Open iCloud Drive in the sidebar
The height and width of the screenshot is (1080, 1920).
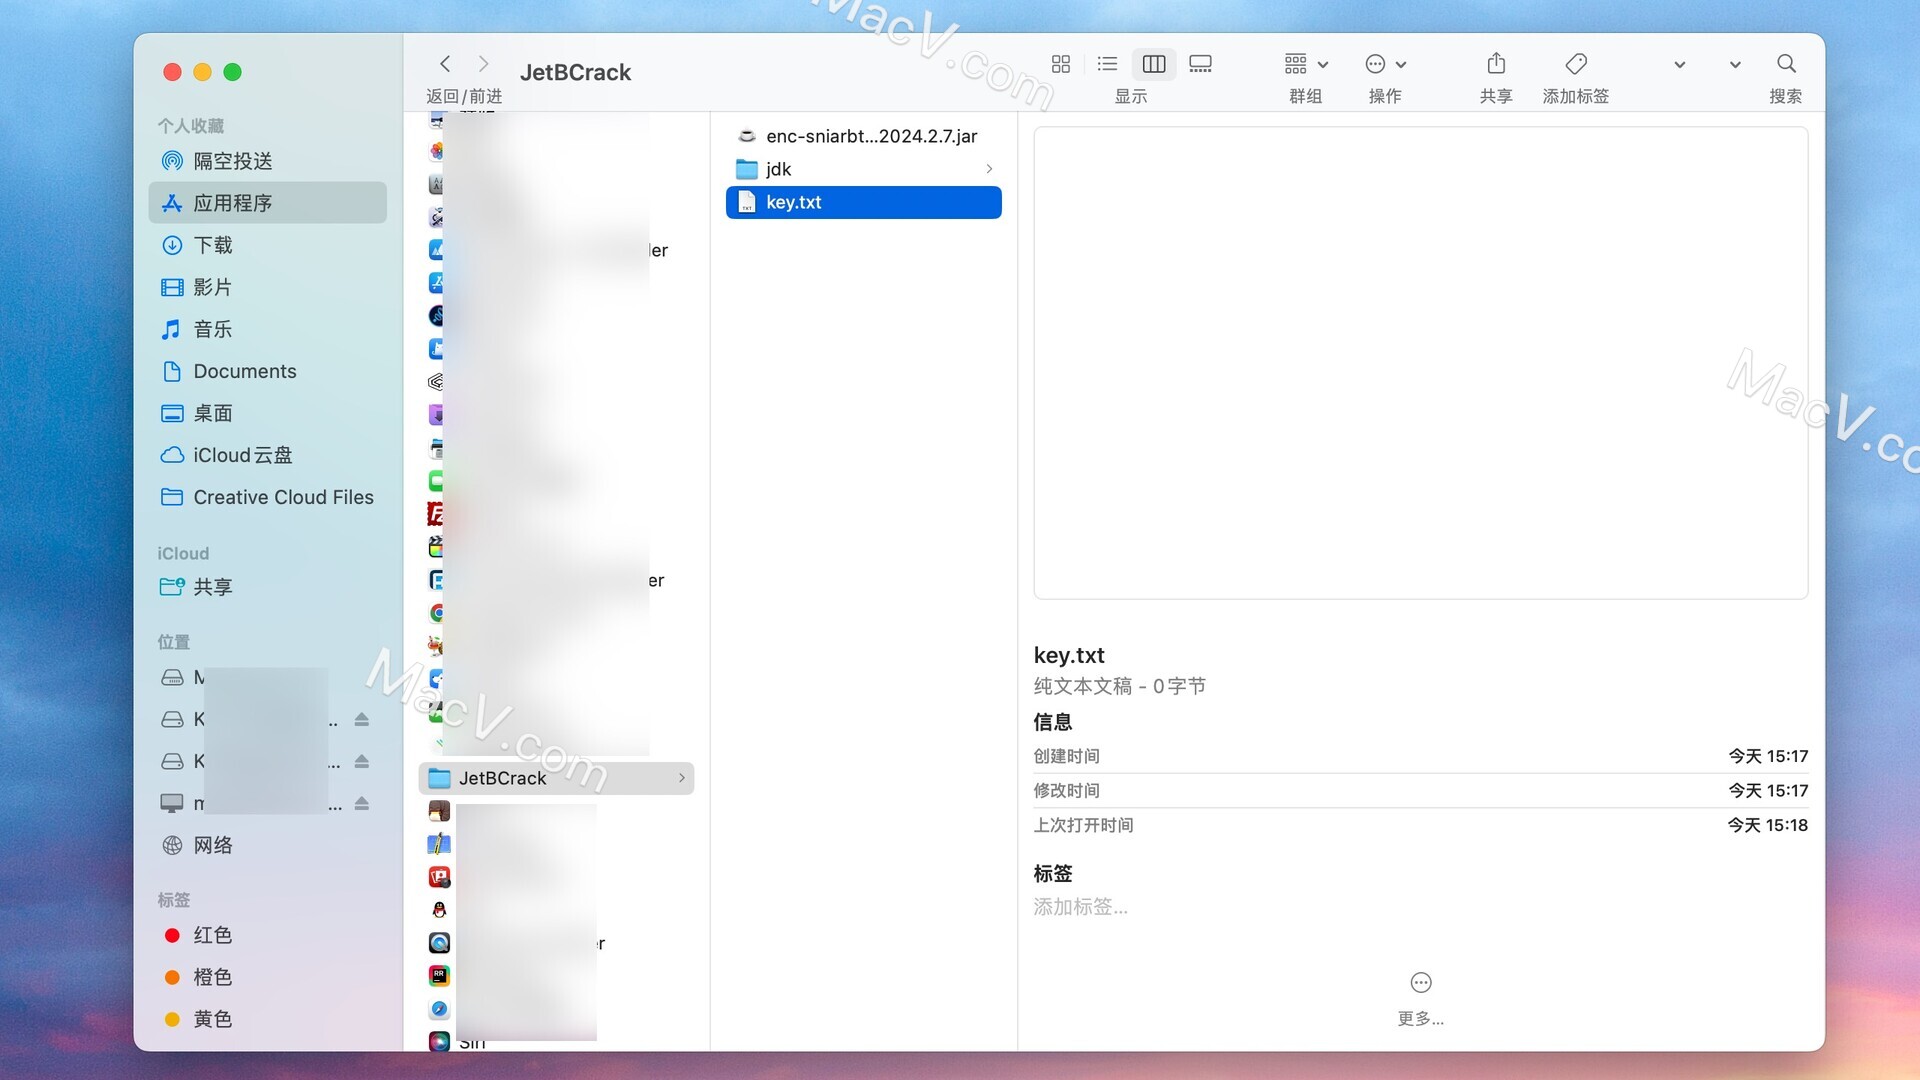pos(242,455)
